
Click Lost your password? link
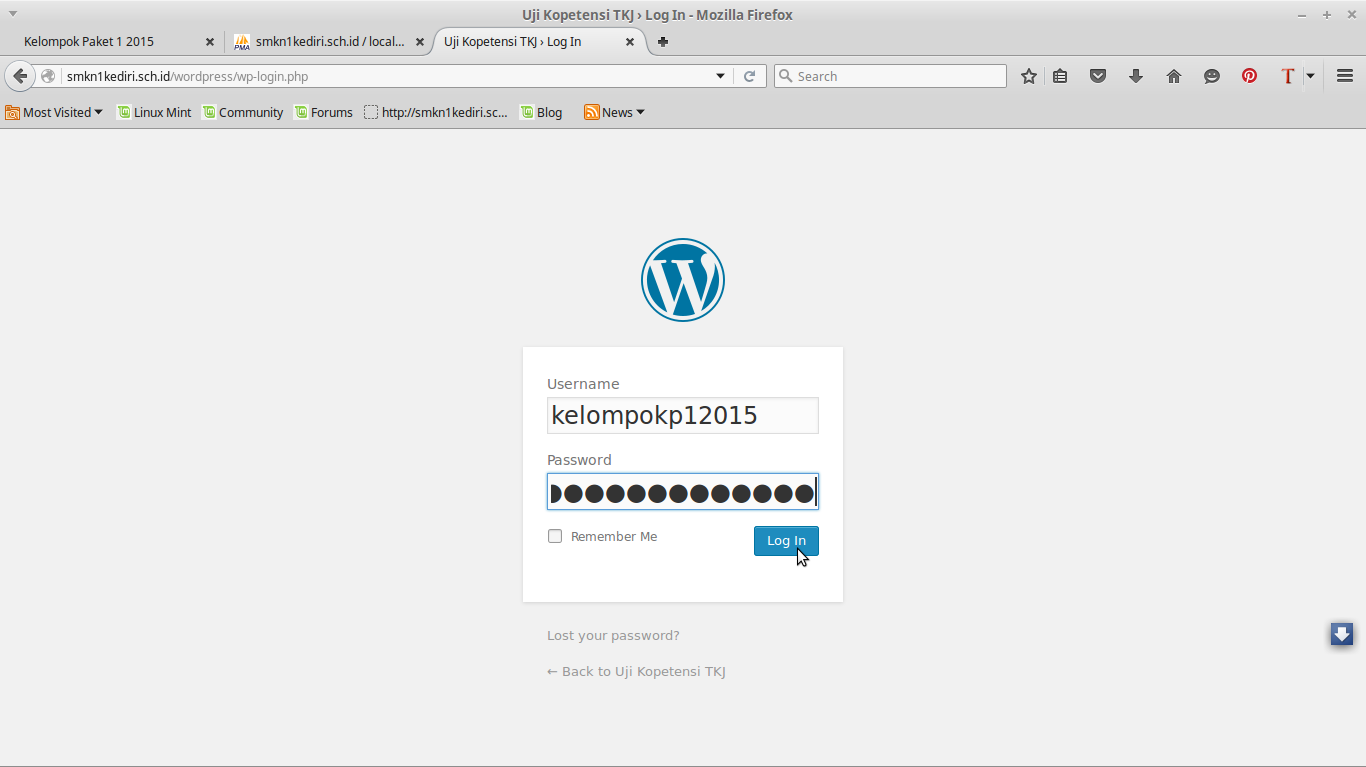coord(613,635)
